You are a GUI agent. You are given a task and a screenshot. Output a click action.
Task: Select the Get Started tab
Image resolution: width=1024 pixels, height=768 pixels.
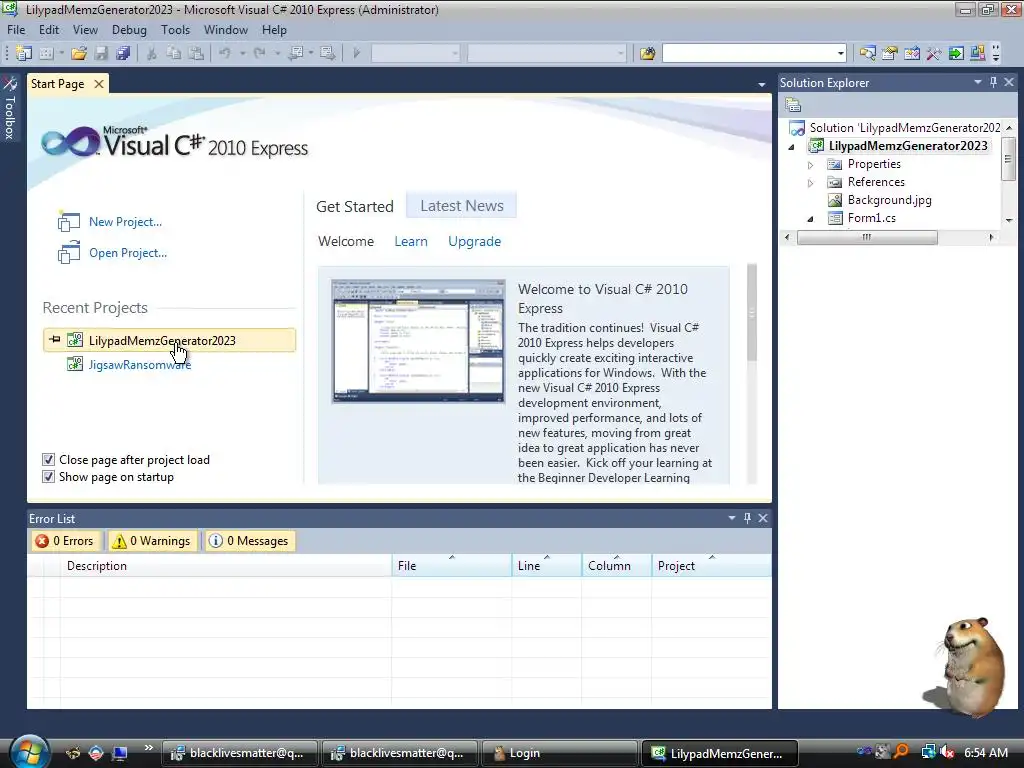pyautogui.click(x=355, y=206)
